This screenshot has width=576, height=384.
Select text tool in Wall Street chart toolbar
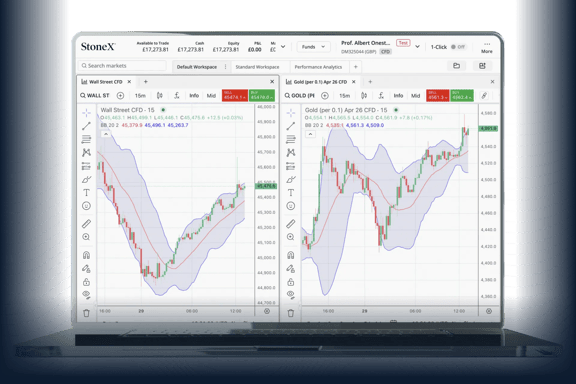[86, 193]
